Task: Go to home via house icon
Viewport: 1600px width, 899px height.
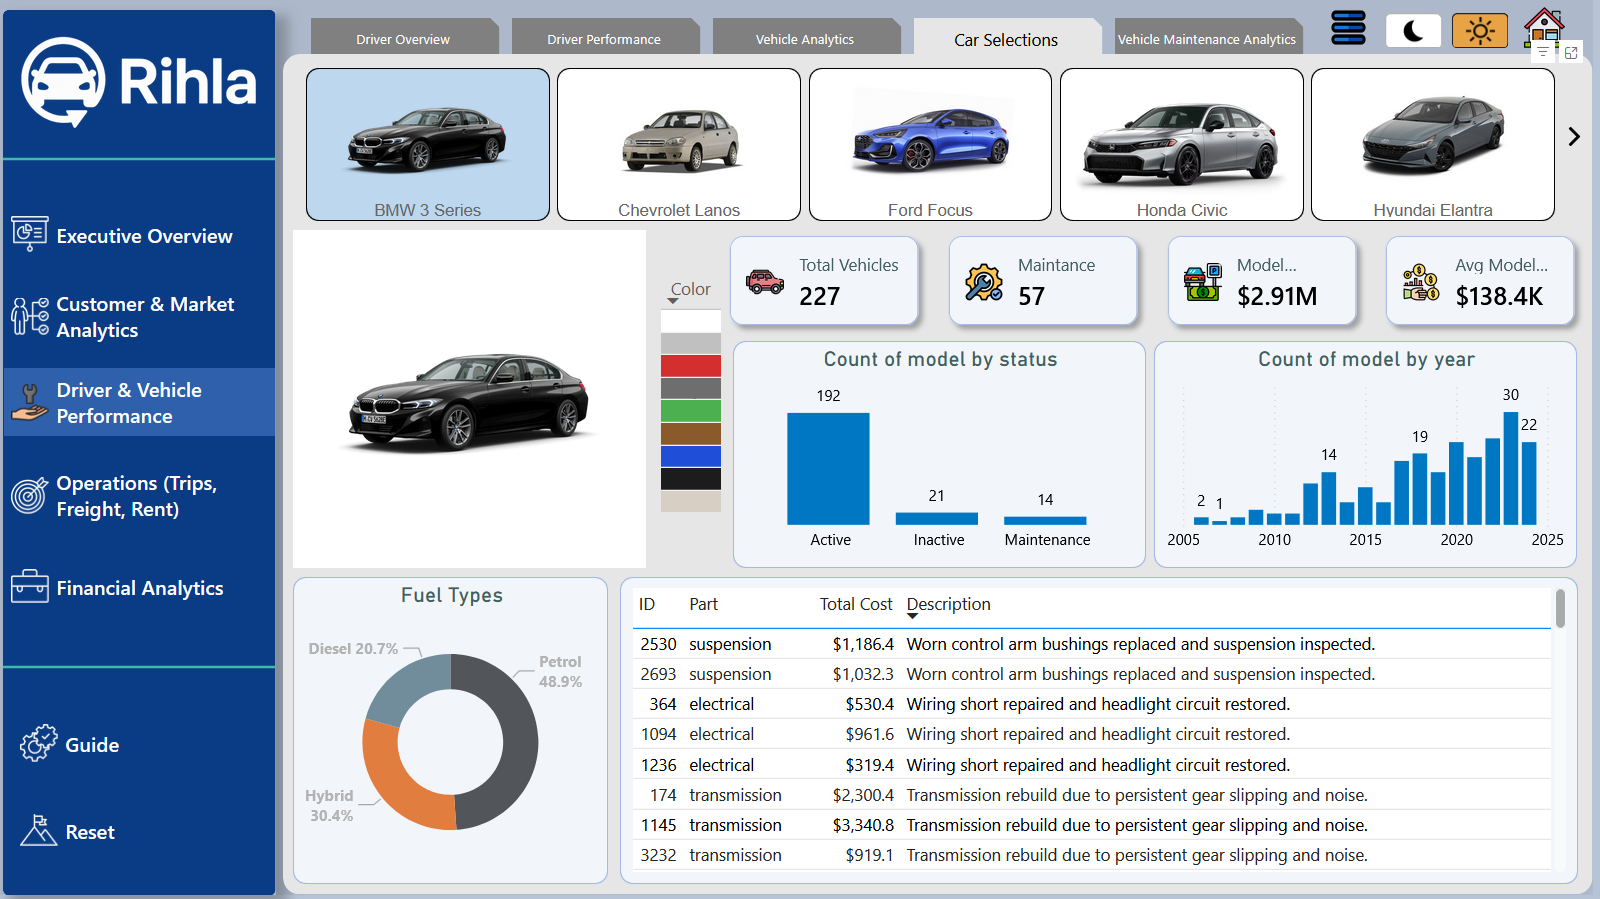Action: pos(1544,26)
